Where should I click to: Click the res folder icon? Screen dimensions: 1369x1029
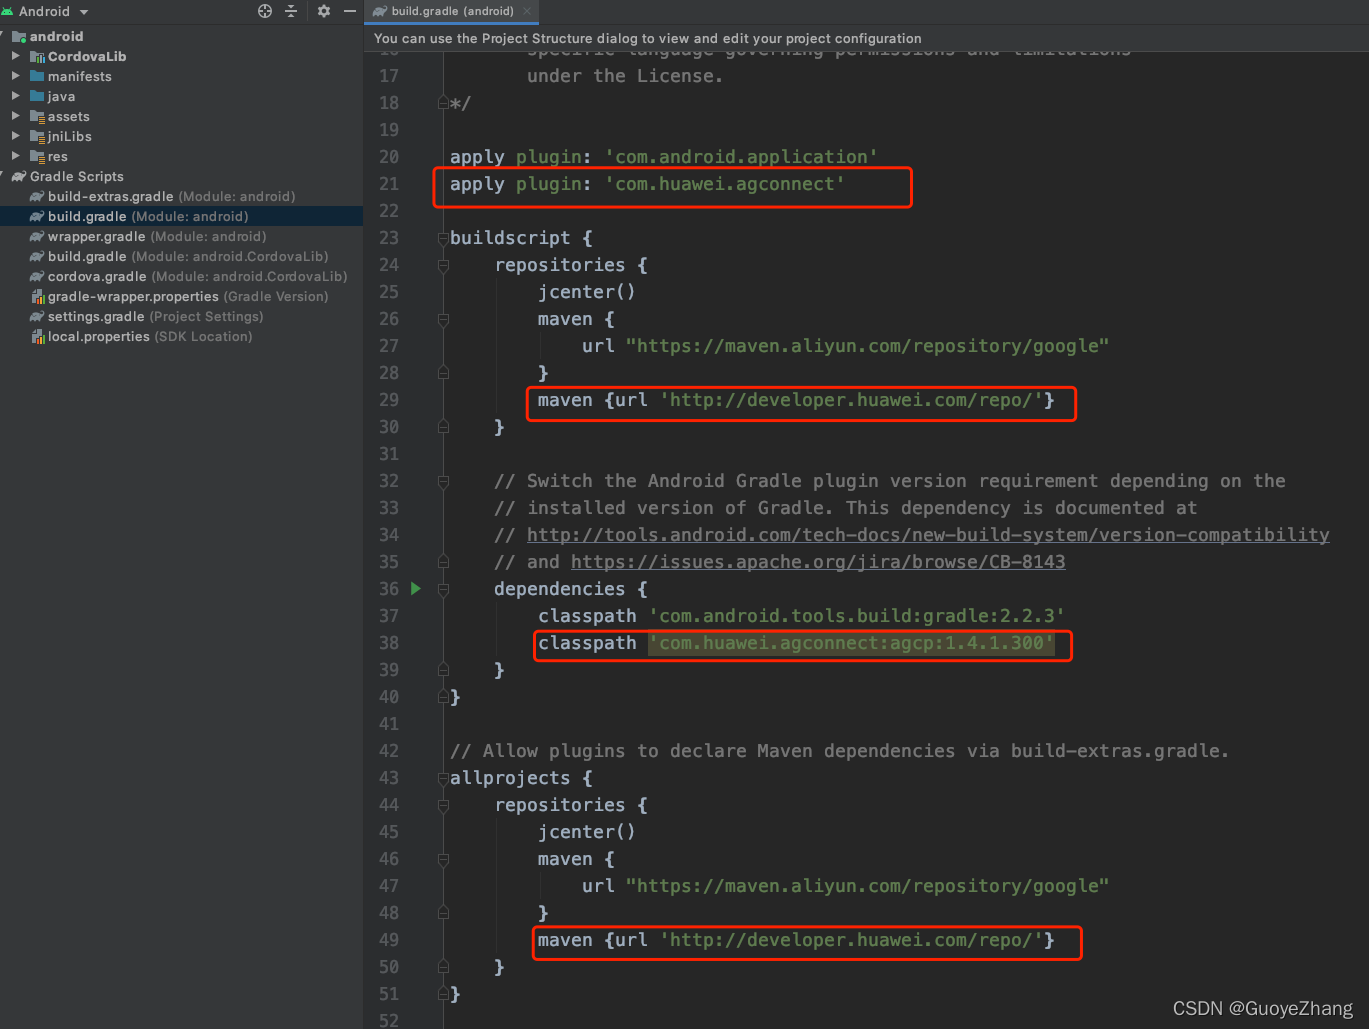coord(38,156)
